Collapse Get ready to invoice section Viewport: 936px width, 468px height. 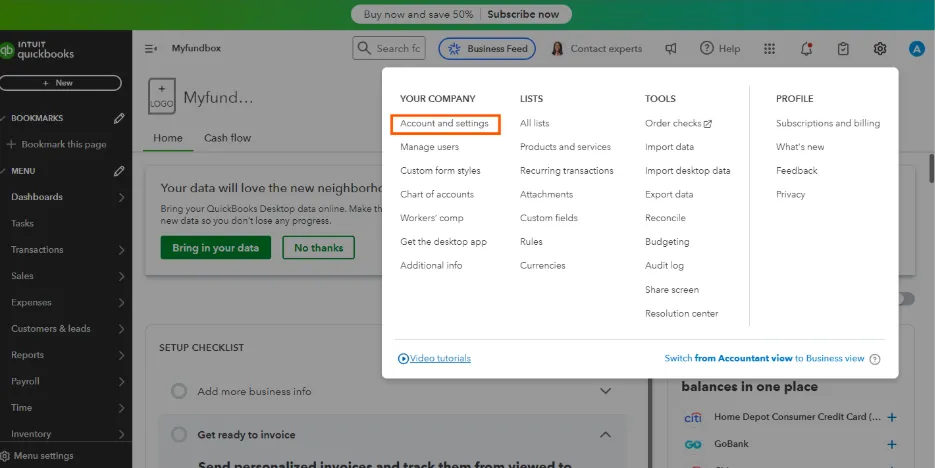[x=605, y=434]
